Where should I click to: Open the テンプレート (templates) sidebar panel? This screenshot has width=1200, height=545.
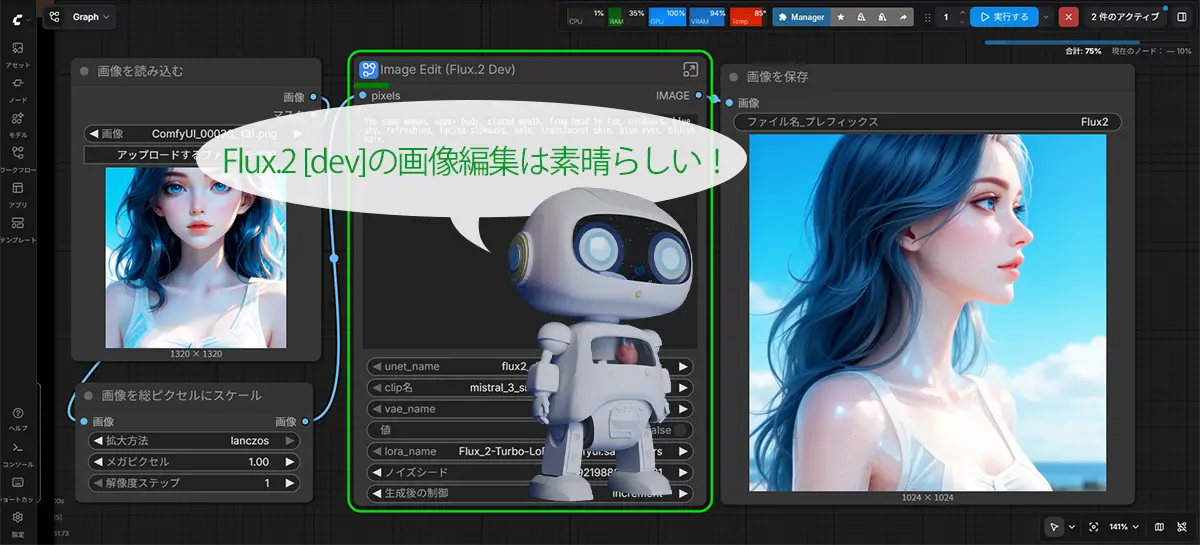[18, 228]
